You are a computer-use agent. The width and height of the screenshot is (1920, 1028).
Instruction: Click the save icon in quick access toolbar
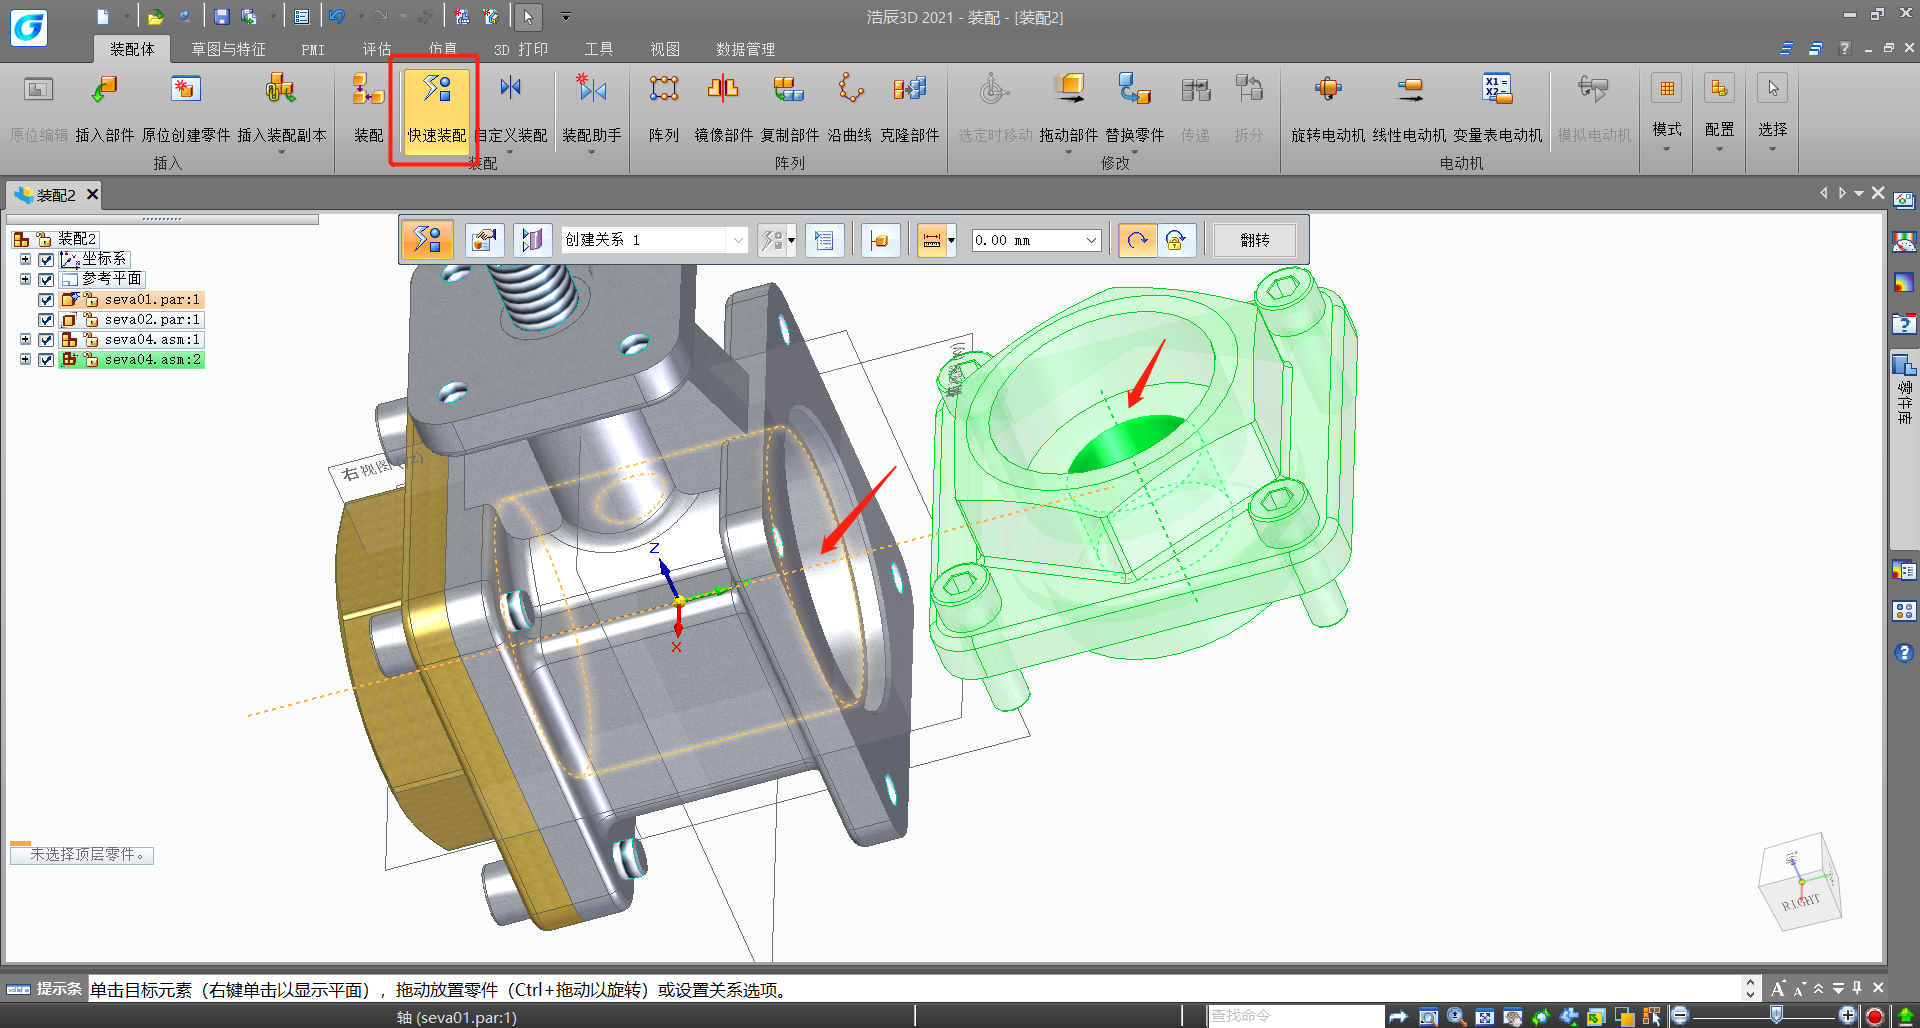point(222,17)
